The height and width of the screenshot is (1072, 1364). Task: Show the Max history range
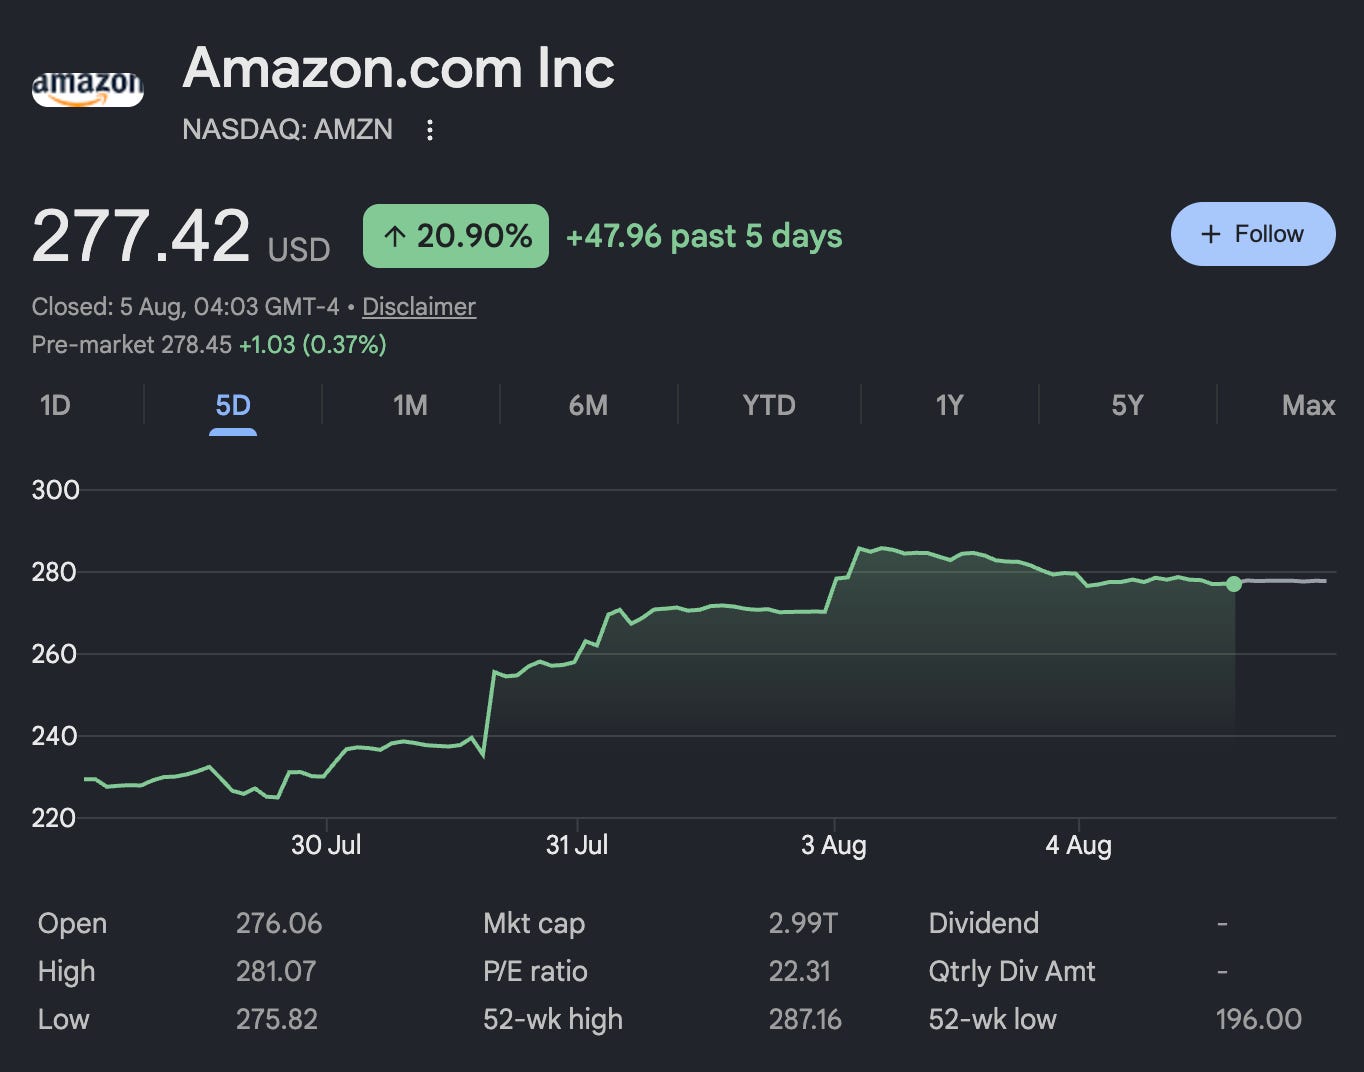[1308, 405]
